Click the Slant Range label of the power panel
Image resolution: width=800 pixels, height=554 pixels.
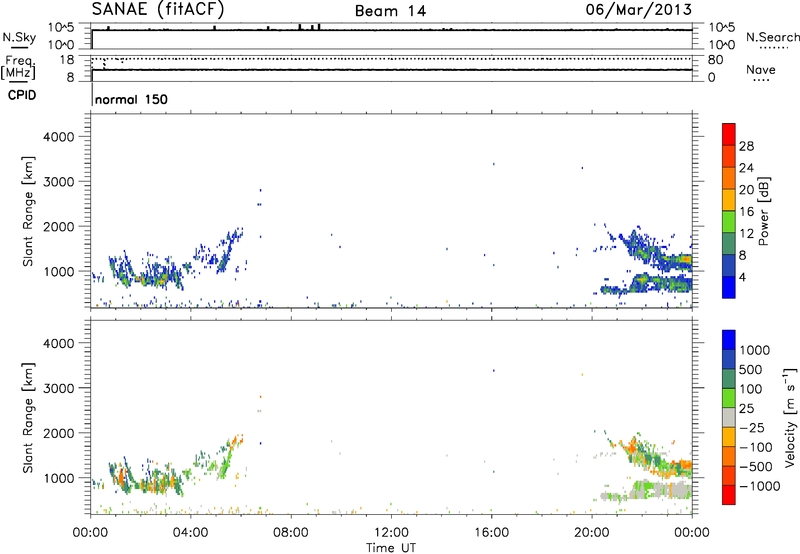pyautogui.click(x=28, y=211)
